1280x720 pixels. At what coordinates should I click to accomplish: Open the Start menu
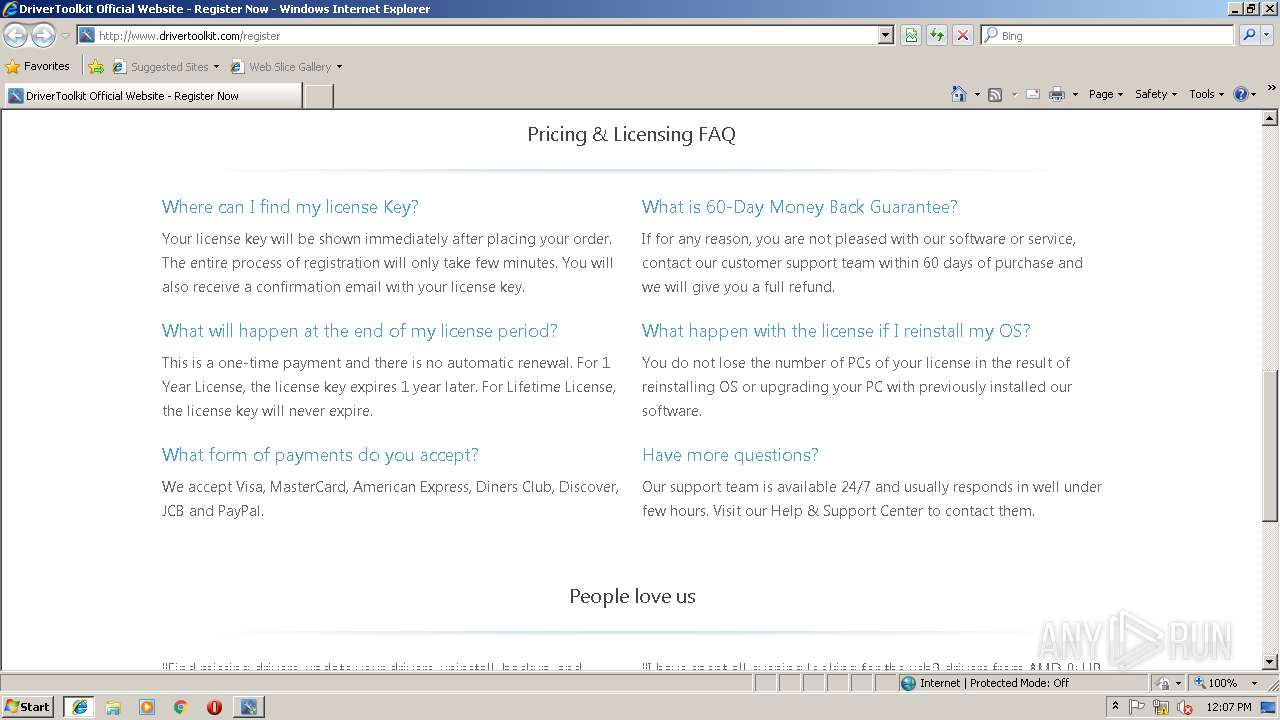(28, 707)
